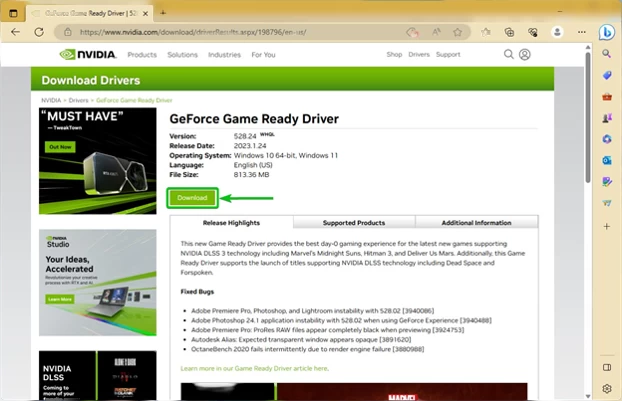The image size is (622, 401).
Task: Open Collections icon in toolbar
Action: point(509,32)
